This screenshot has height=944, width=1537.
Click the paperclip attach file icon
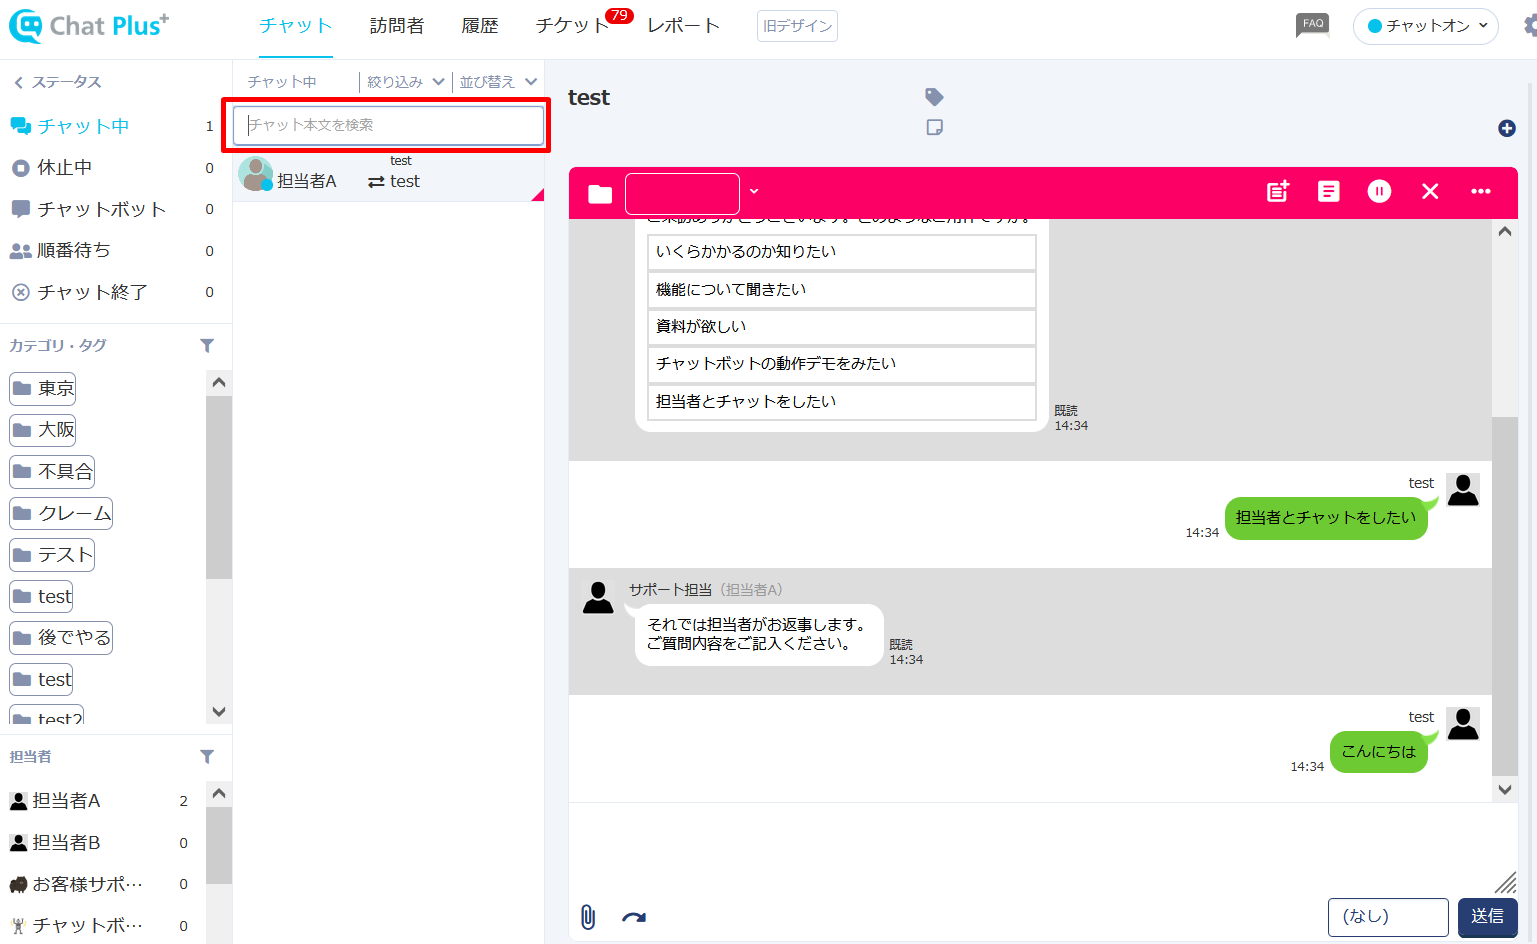click(x=588, y=917)
